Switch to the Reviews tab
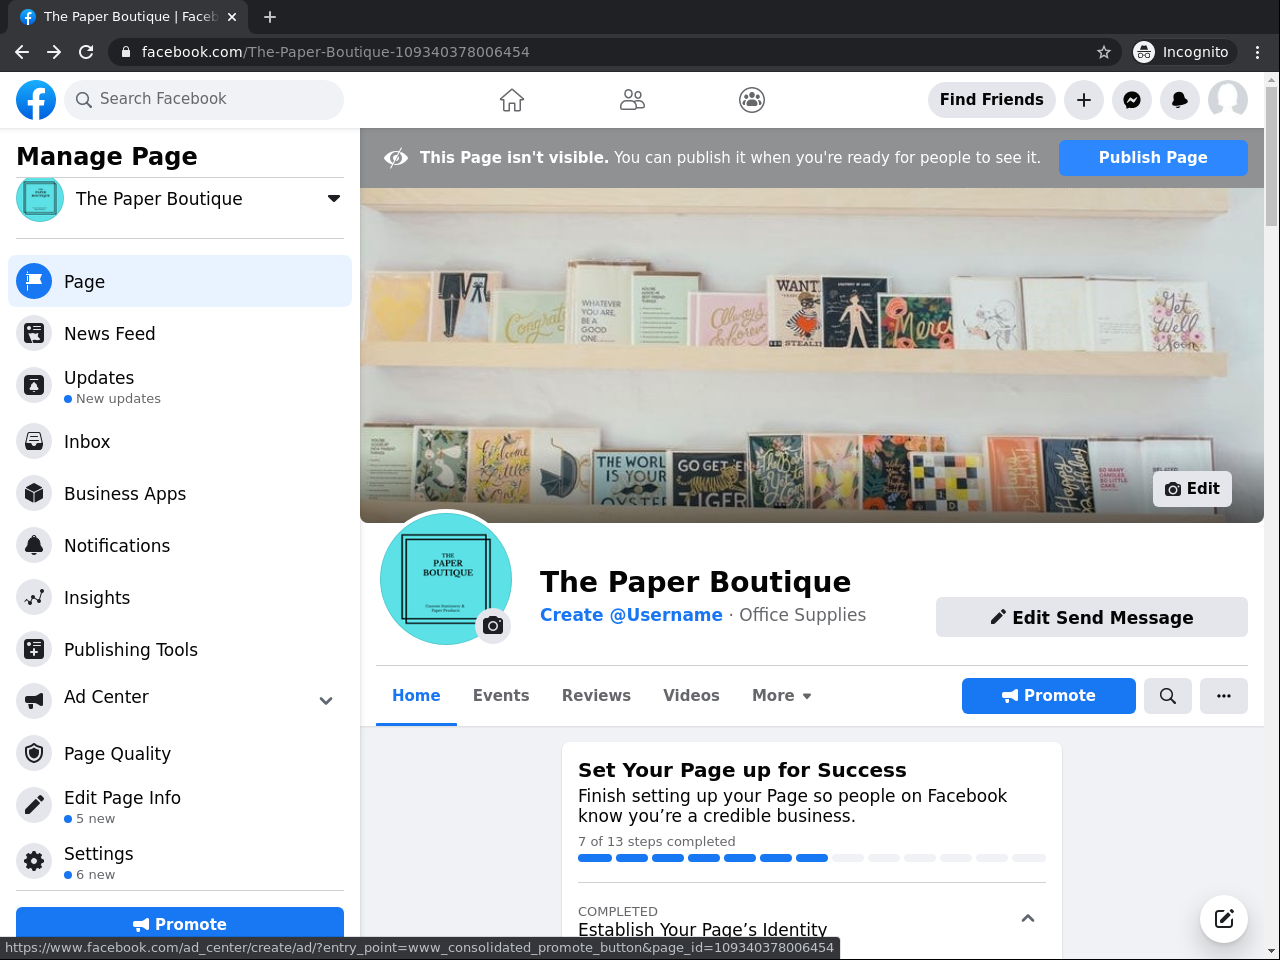Viewport: 1280px width, 960px height. click(x=596, y=696)
